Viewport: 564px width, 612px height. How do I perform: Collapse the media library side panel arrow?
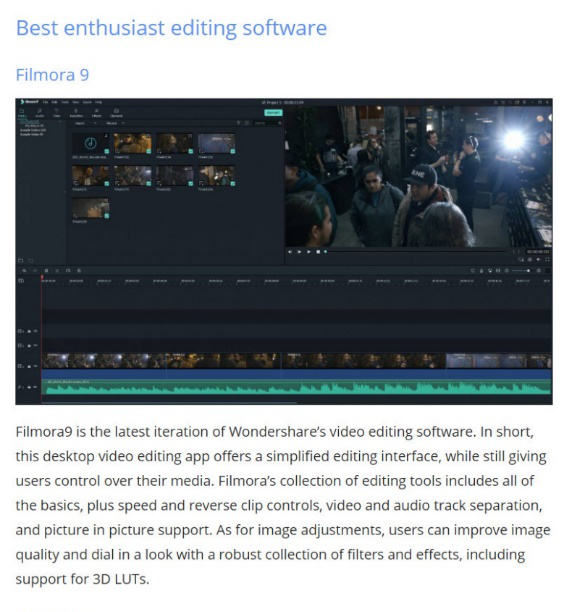(x=65, y=192)
